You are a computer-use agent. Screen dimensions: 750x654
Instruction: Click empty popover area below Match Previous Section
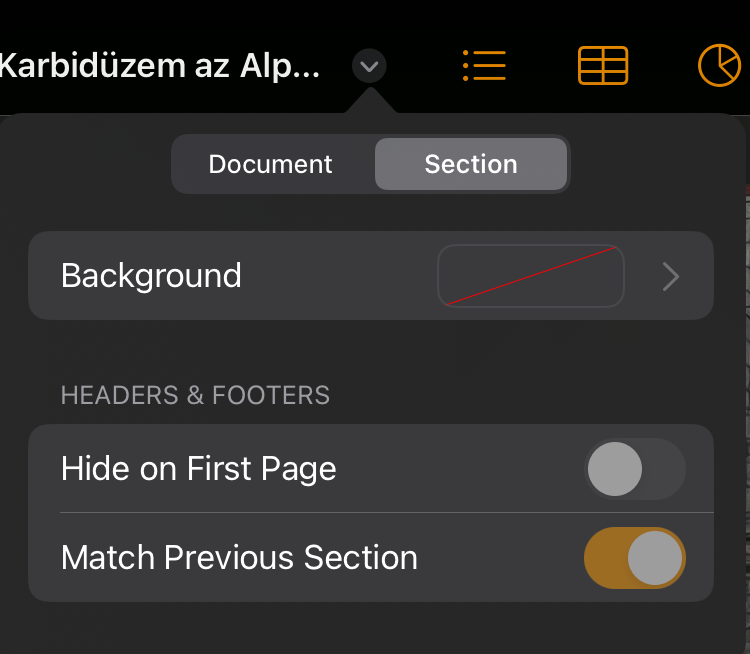point(371,628)
